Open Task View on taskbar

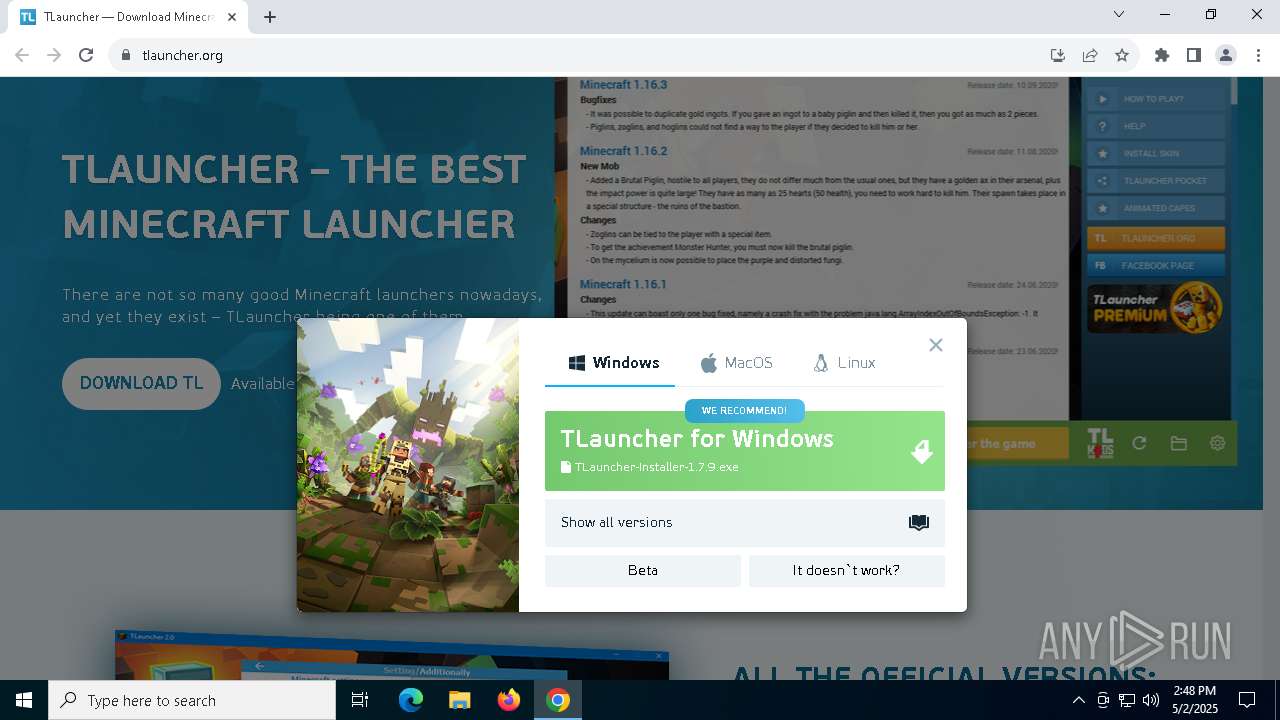[360, 700]
